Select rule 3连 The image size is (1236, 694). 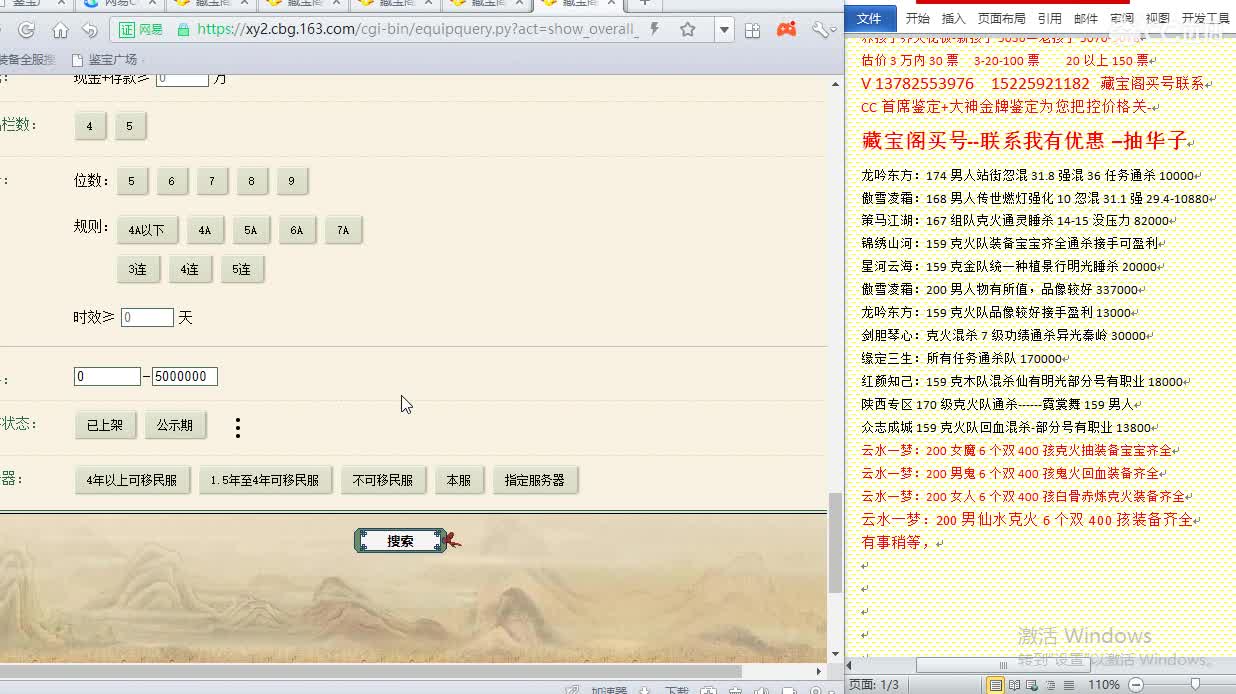coord(138,269)
